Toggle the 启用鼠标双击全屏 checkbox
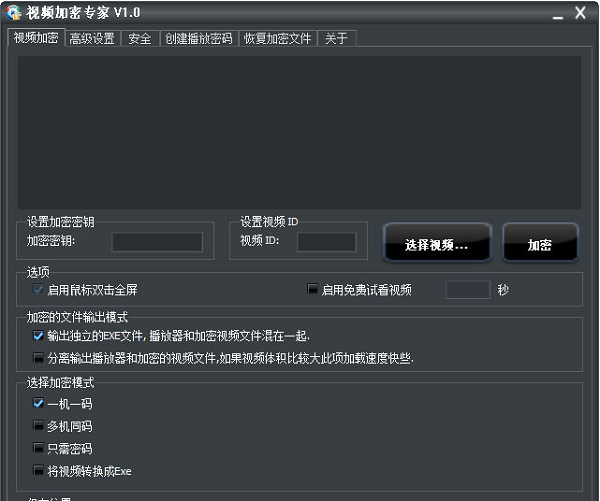This screenshot has height=501, width=600. click(x=38, y=289)
